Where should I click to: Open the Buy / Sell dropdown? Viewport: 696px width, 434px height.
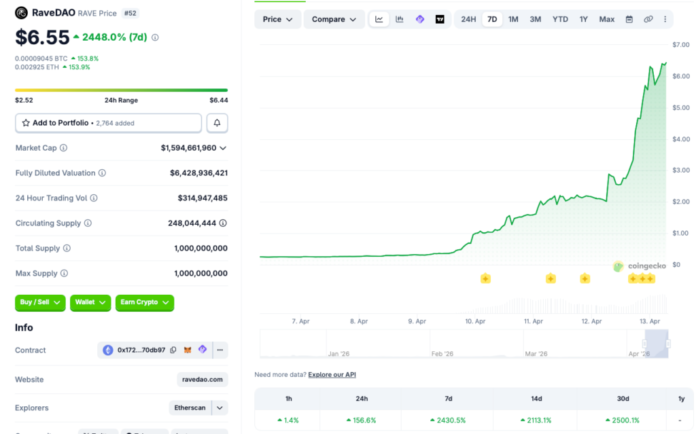pos(40,303)
